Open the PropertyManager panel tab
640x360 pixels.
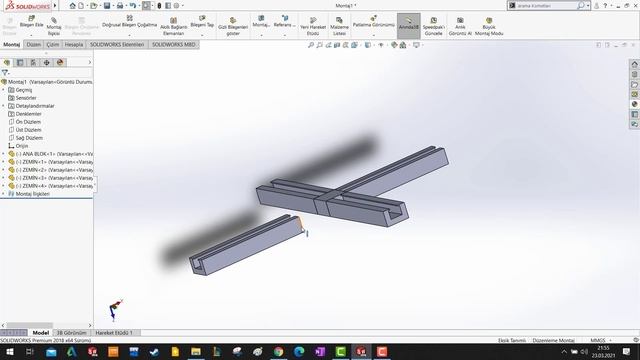coord(20,62)
